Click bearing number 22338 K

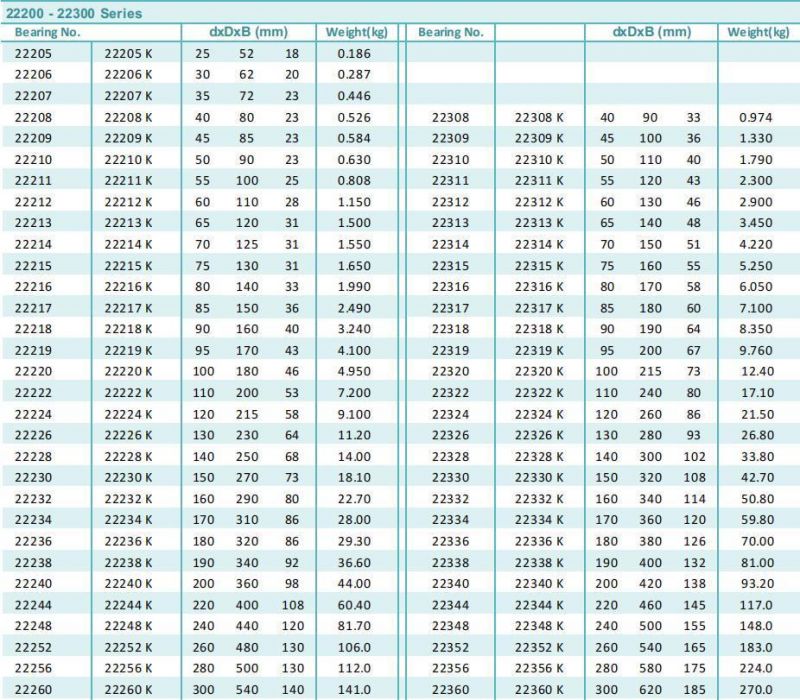tap(539, 563)
